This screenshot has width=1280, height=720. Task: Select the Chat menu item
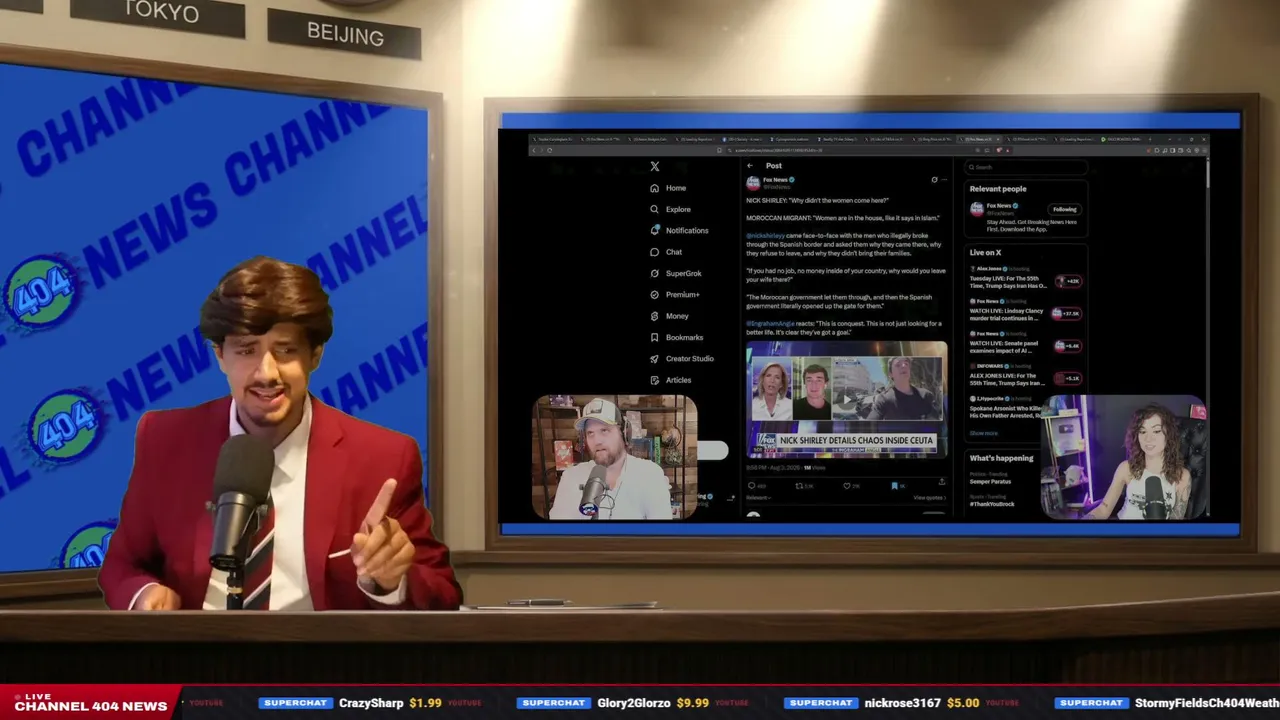click(674, 252)
